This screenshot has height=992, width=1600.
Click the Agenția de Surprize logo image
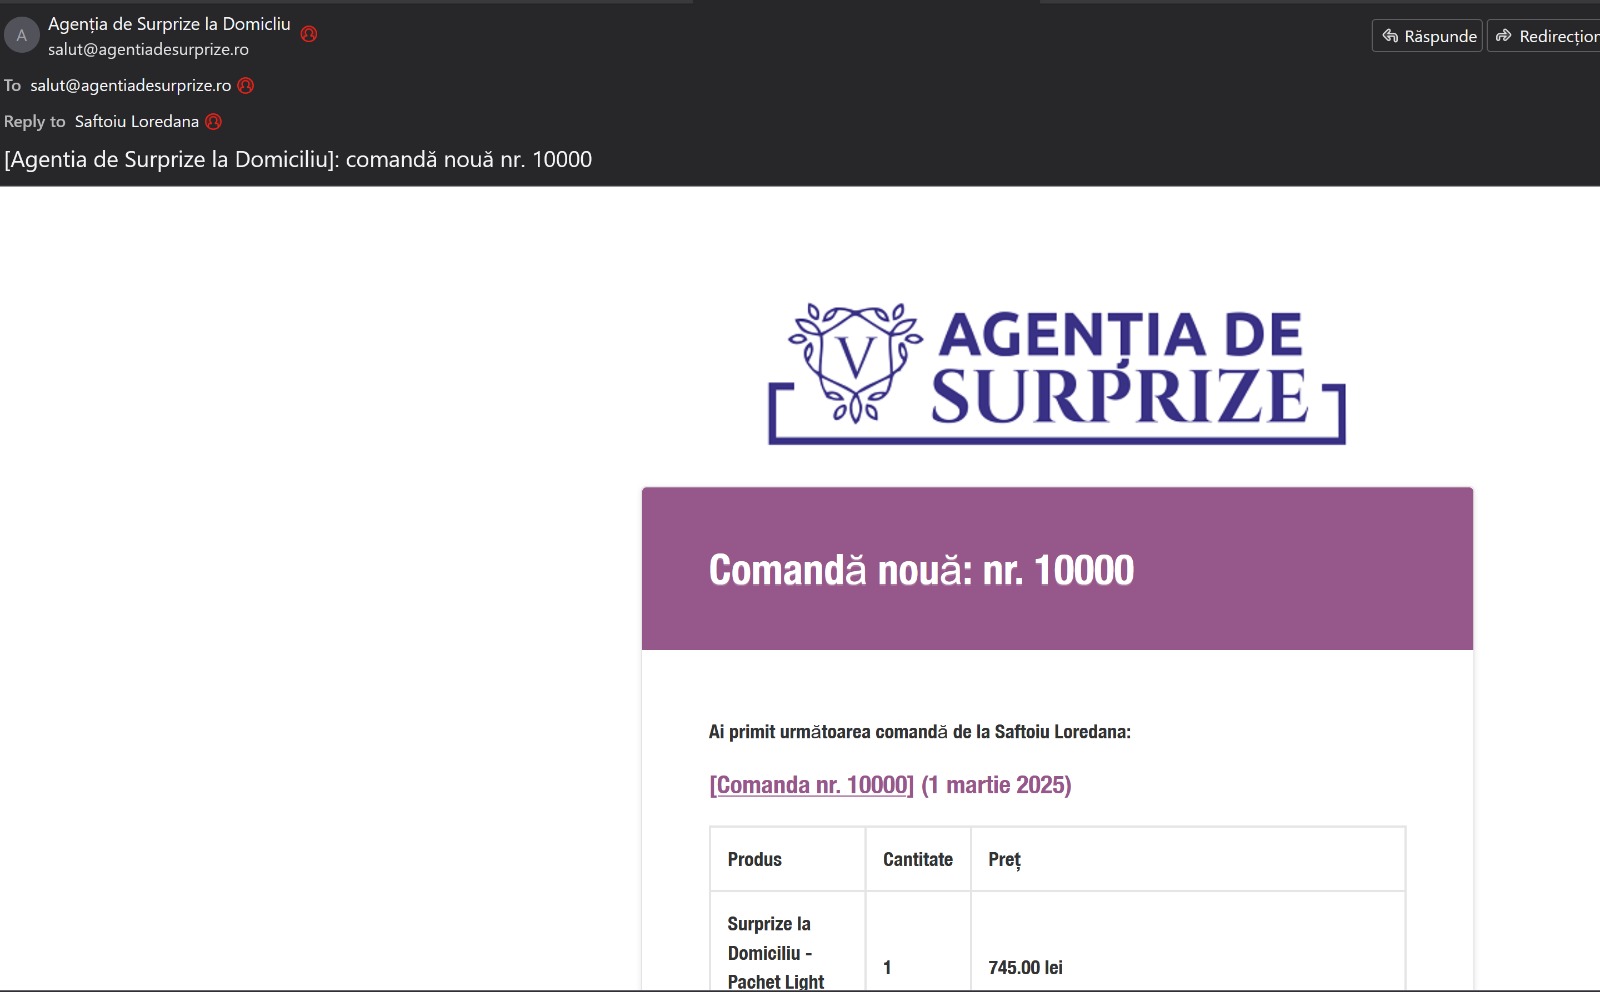(1057, 373)
